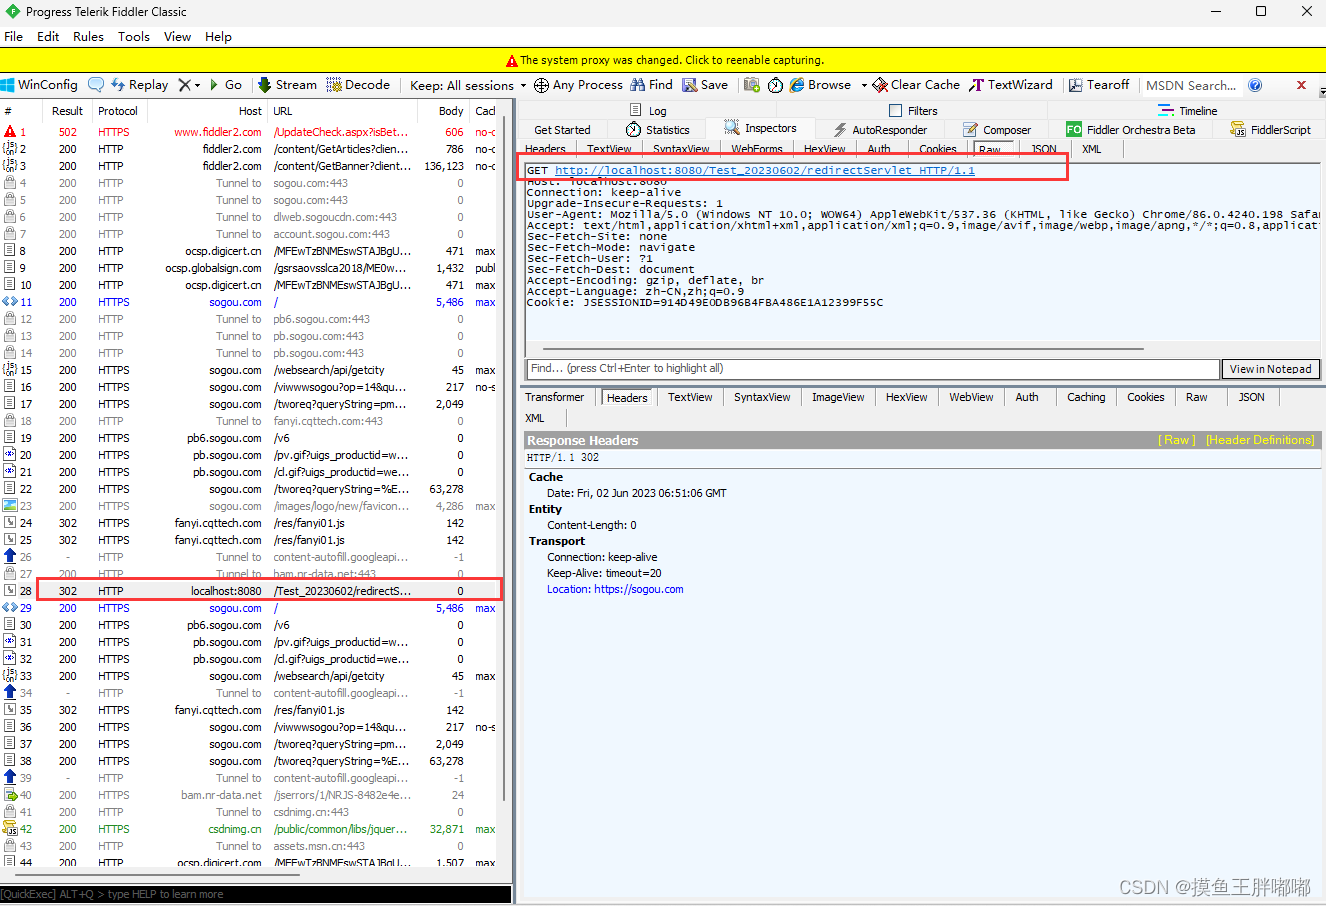Switch to the Timeline tab
The height and width of the screenshot is (906, 1326).
1188,111
